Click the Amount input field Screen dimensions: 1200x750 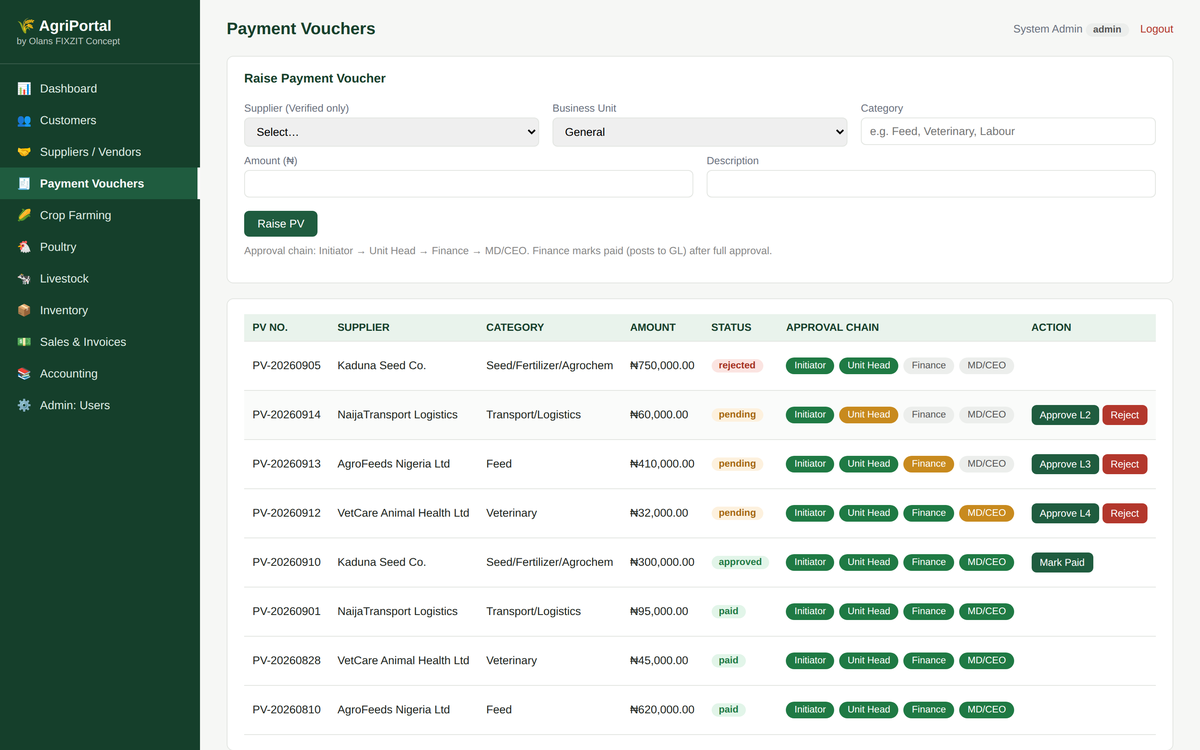[468, 184]
